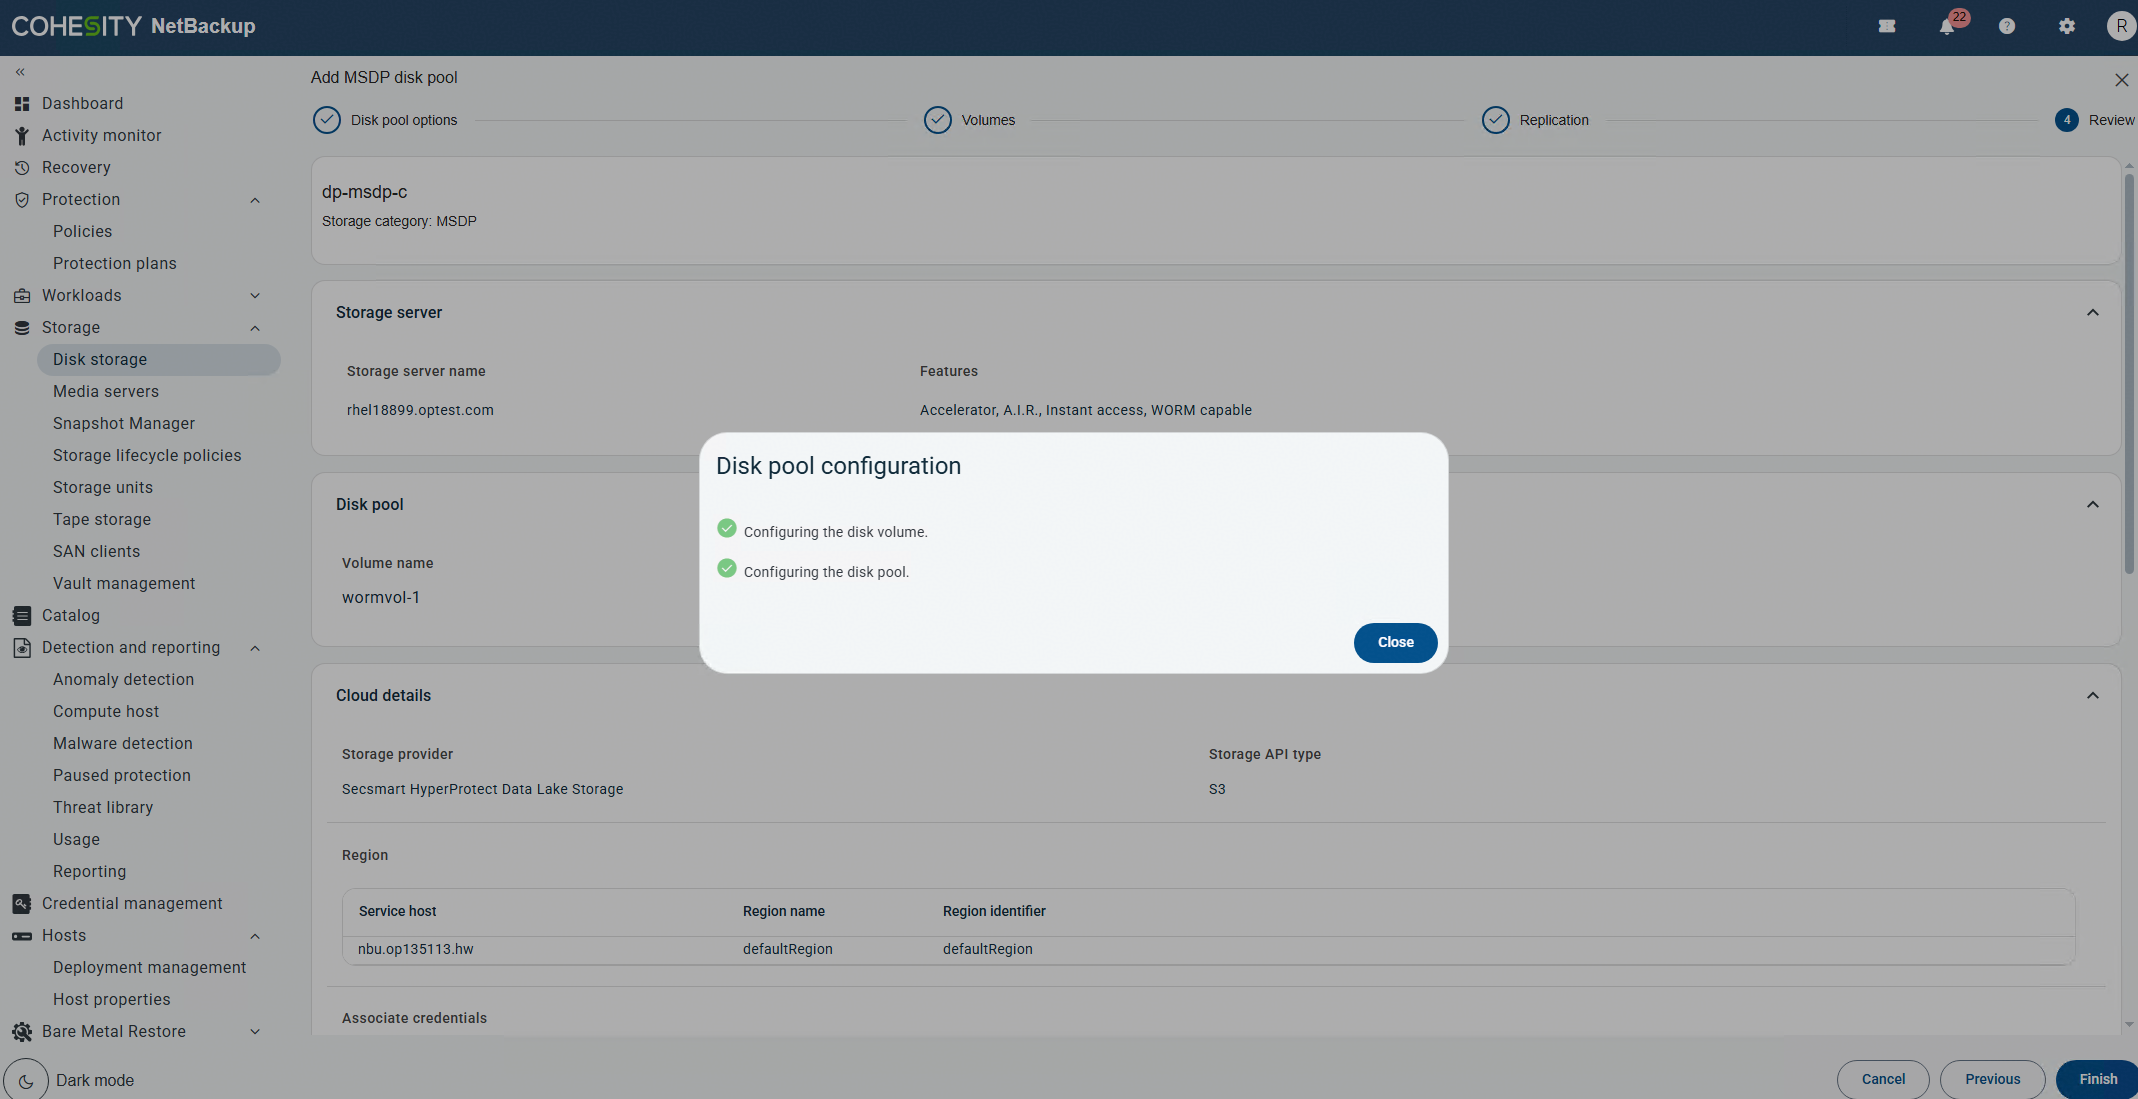This screenshot has height=1099, width=2138.
Task: Open Storage units page
Action: tap(103, 488)
